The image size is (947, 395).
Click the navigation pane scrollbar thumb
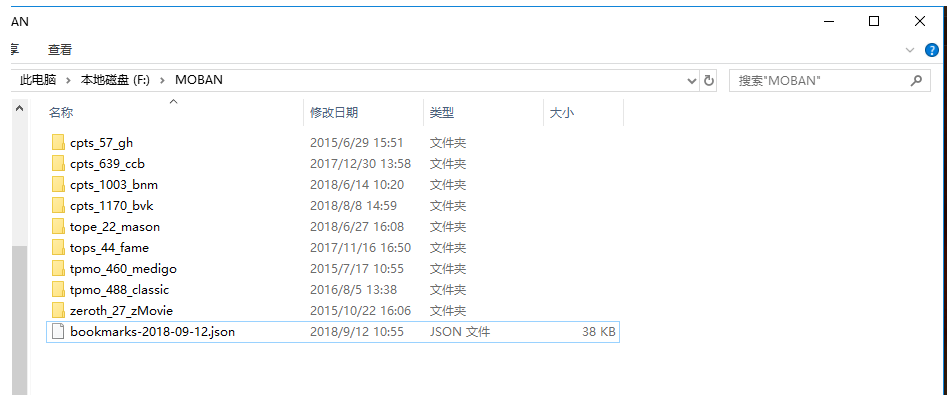pyautogui.click(x=19, y=320)
